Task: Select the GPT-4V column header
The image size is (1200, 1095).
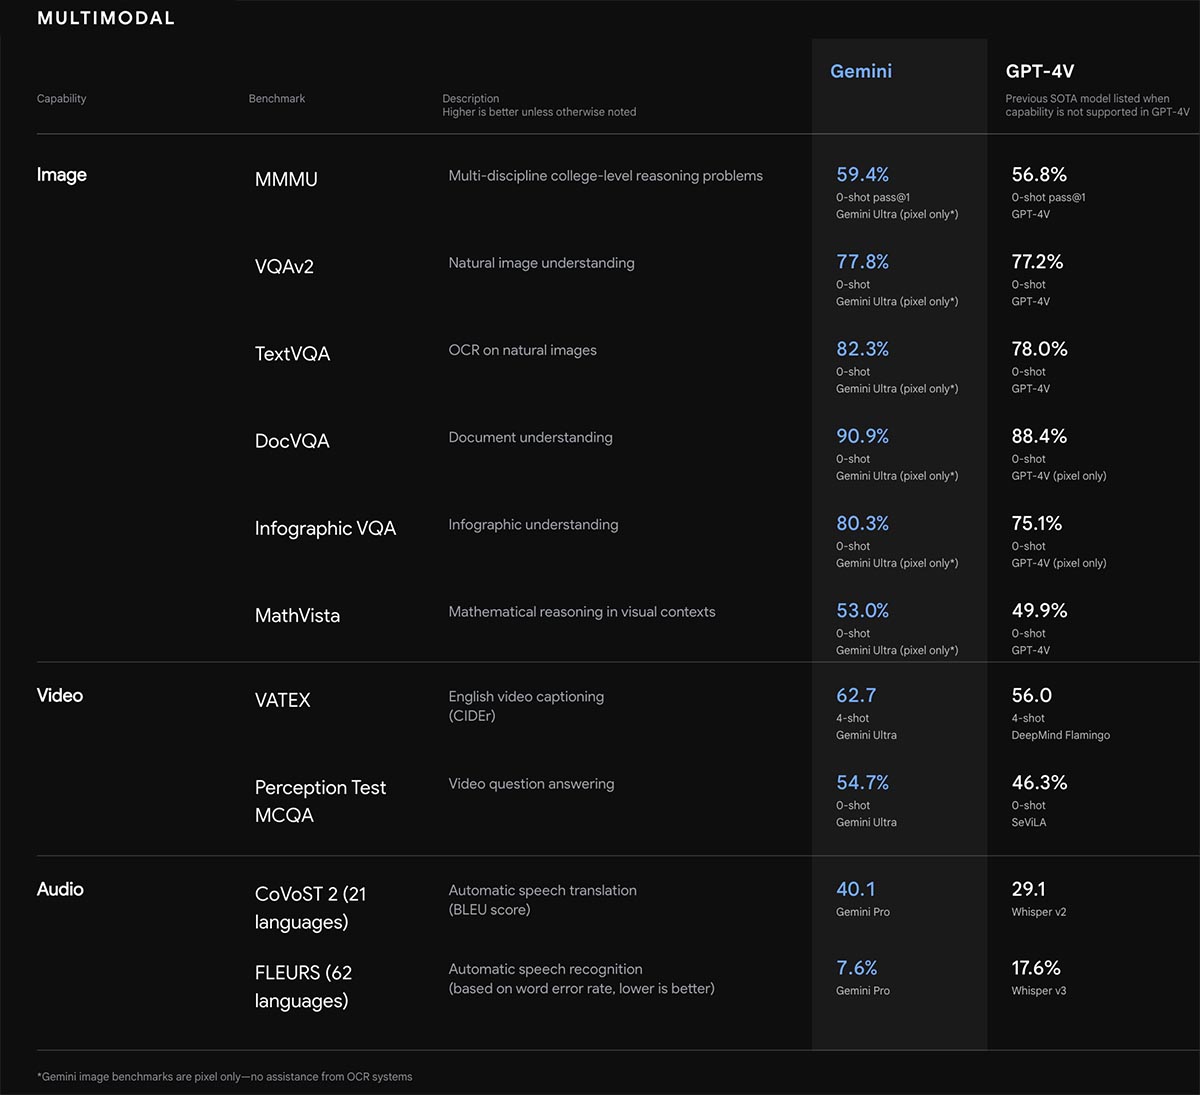Action: point(1040,71)
